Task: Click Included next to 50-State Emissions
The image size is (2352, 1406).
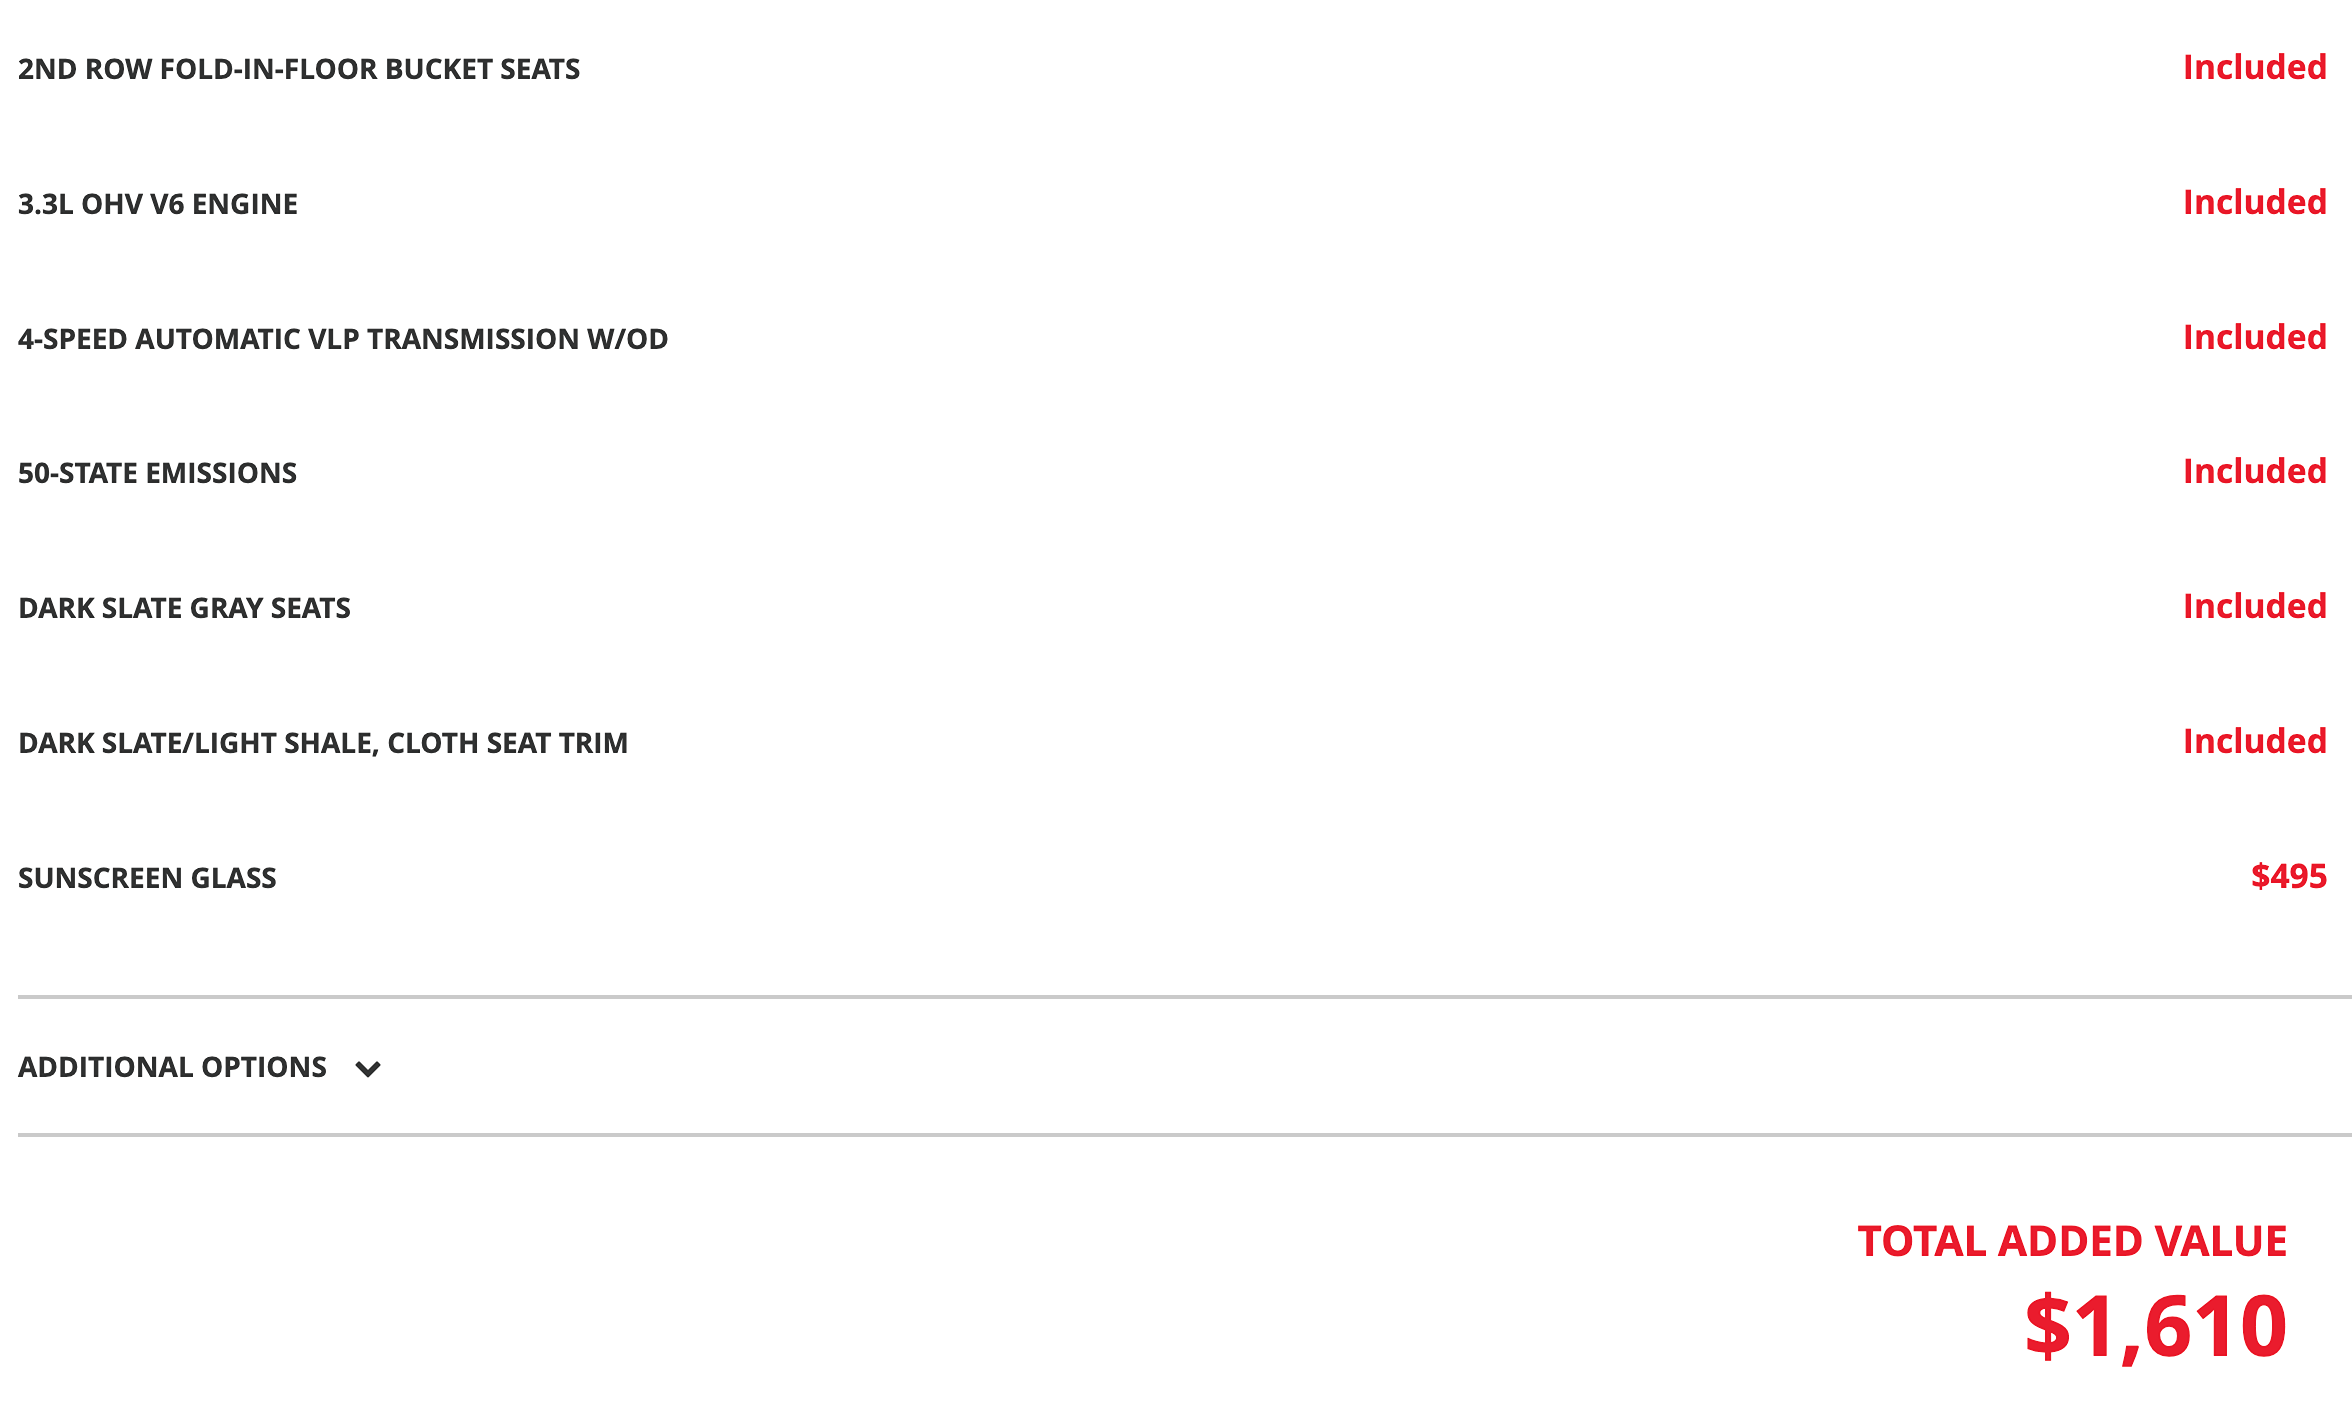Action: click(x=2254, y=471)
